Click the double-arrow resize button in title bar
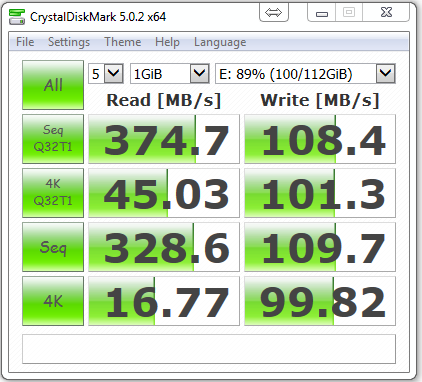This screenshot has width=422, height=382. pyautogui.click(x=273, y=13)
